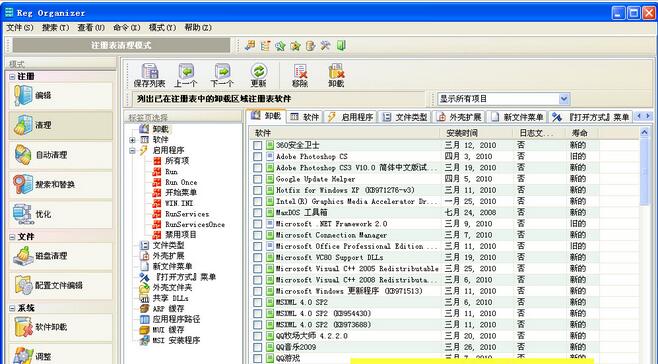Select 清理 cleanup mode in sidebar
The width and height of the screenshot is (658, 364).
(60, 125)
